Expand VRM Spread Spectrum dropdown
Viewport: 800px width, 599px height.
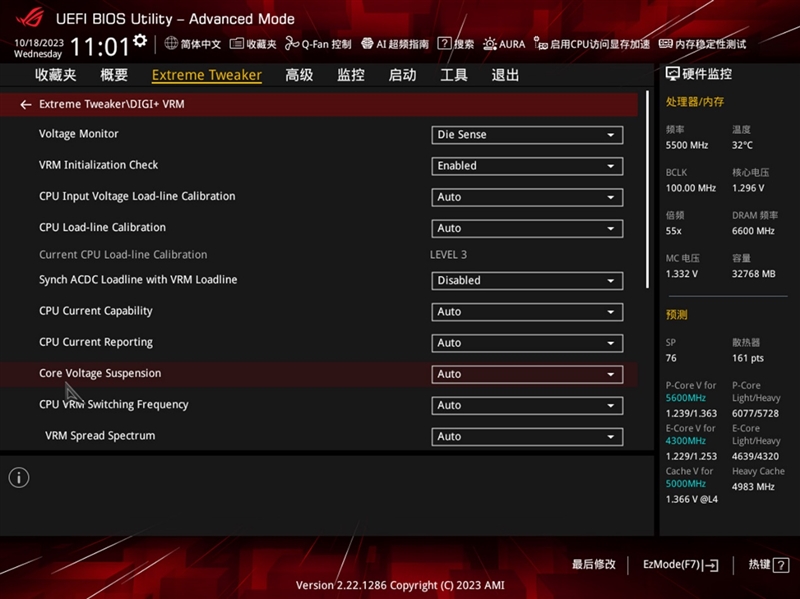click(527, 436)
